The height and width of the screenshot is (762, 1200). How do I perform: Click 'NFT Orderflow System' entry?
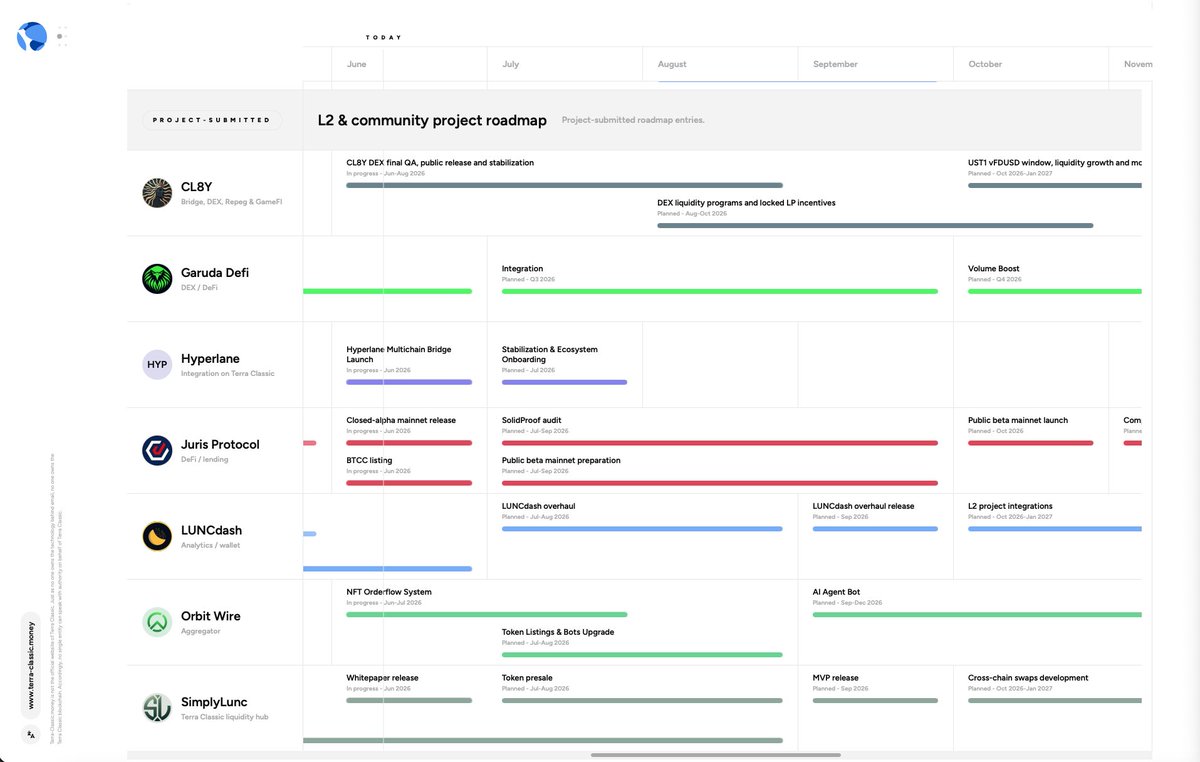click(486, 602)
